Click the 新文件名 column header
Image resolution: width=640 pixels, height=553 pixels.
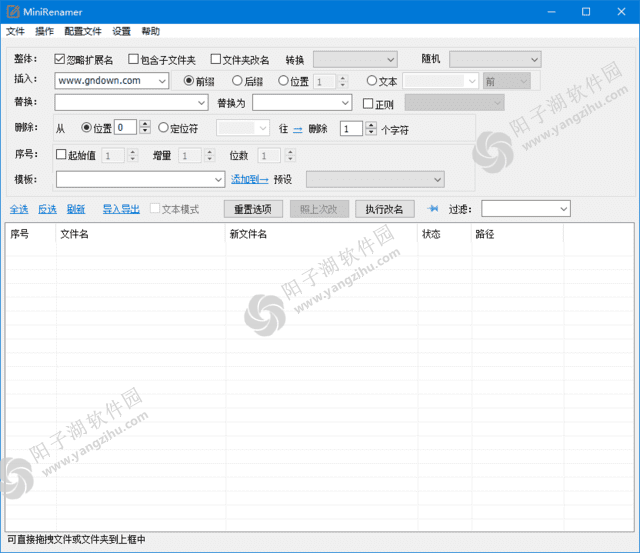pos(321,234)
